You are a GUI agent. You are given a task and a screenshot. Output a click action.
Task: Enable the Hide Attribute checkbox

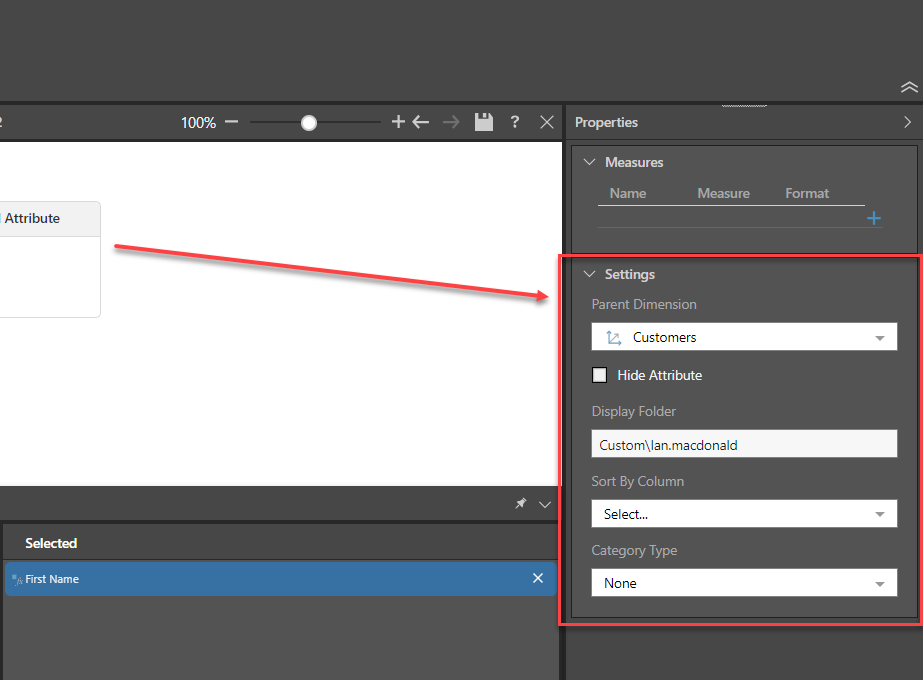coord(600,375)
